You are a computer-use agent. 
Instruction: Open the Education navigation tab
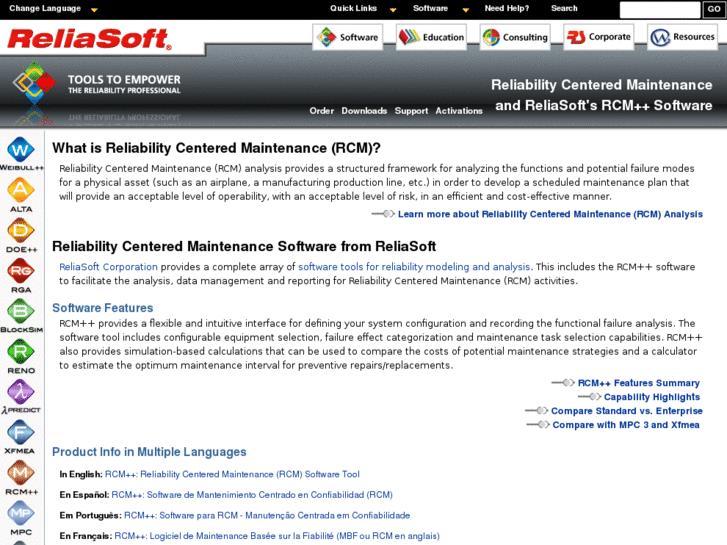tap(431, 37)
